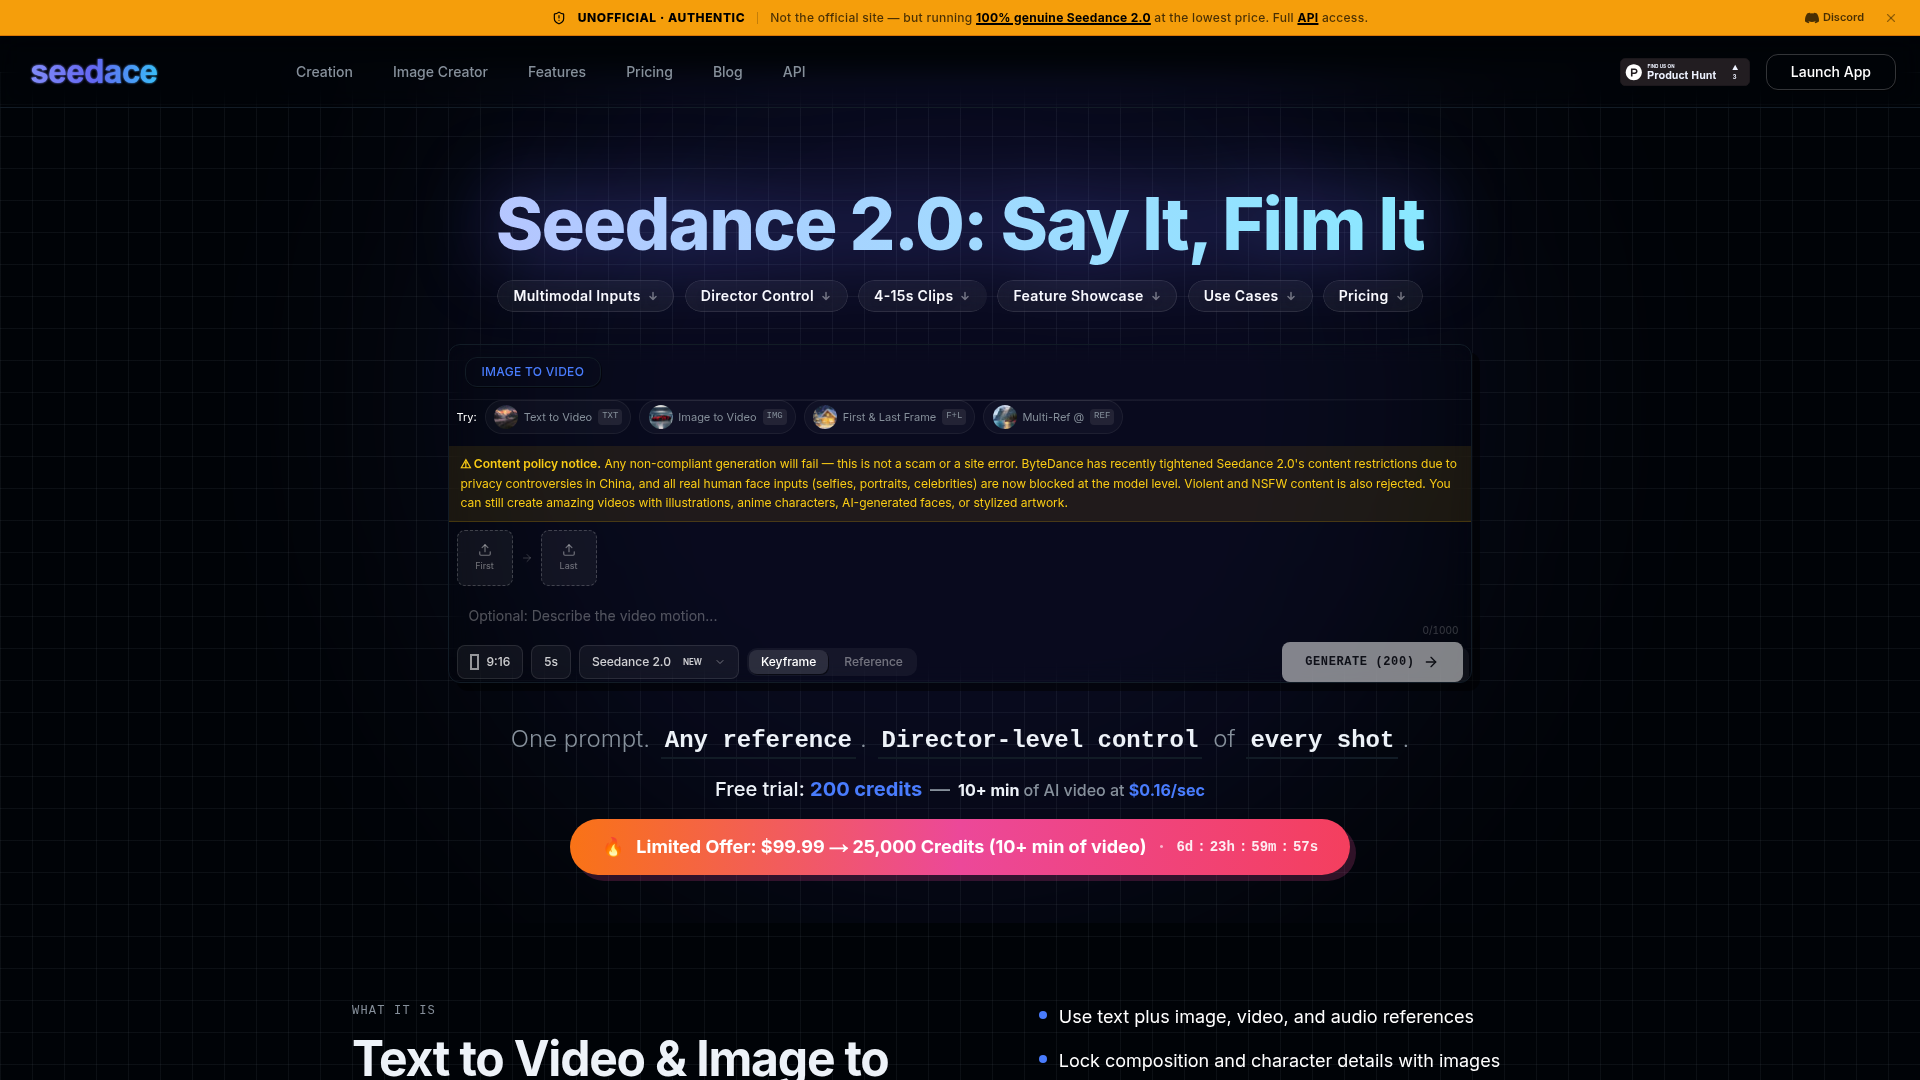Click the '$0.16/sec' price text
Image resolution: width=1920 pixels, height=1080 pixels.
[x=1166, y=790]
